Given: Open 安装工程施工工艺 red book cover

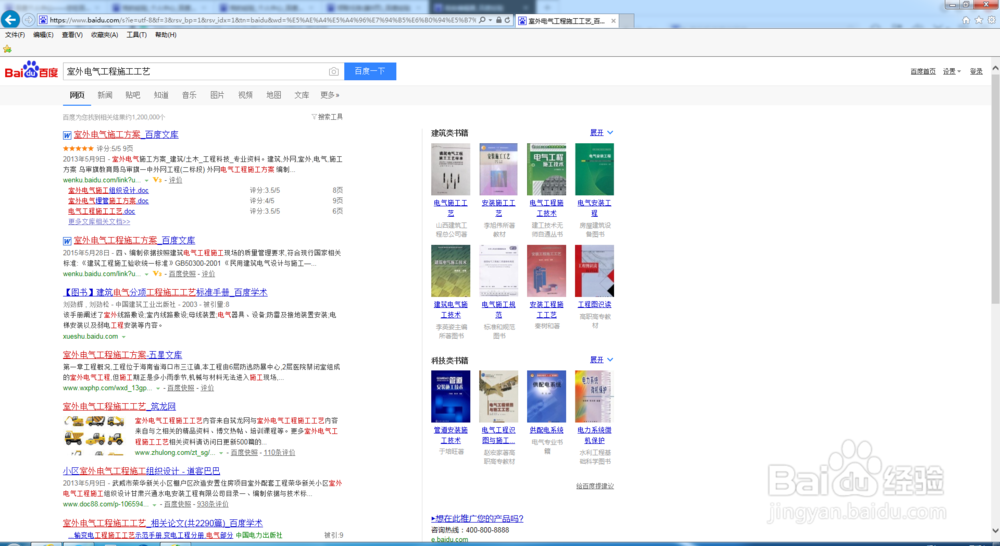Looking at the screenshot, I should point(547,270).
